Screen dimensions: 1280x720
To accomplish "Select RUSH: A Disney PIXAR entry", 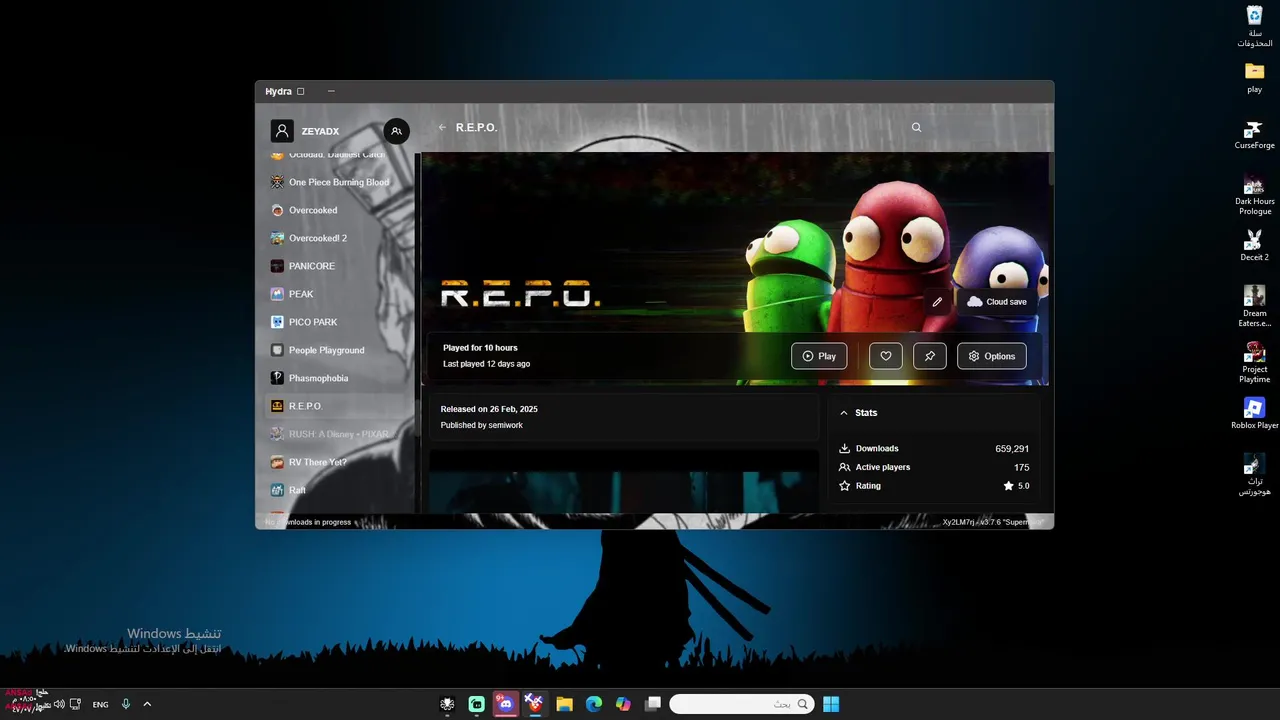I will coord(335,434).
